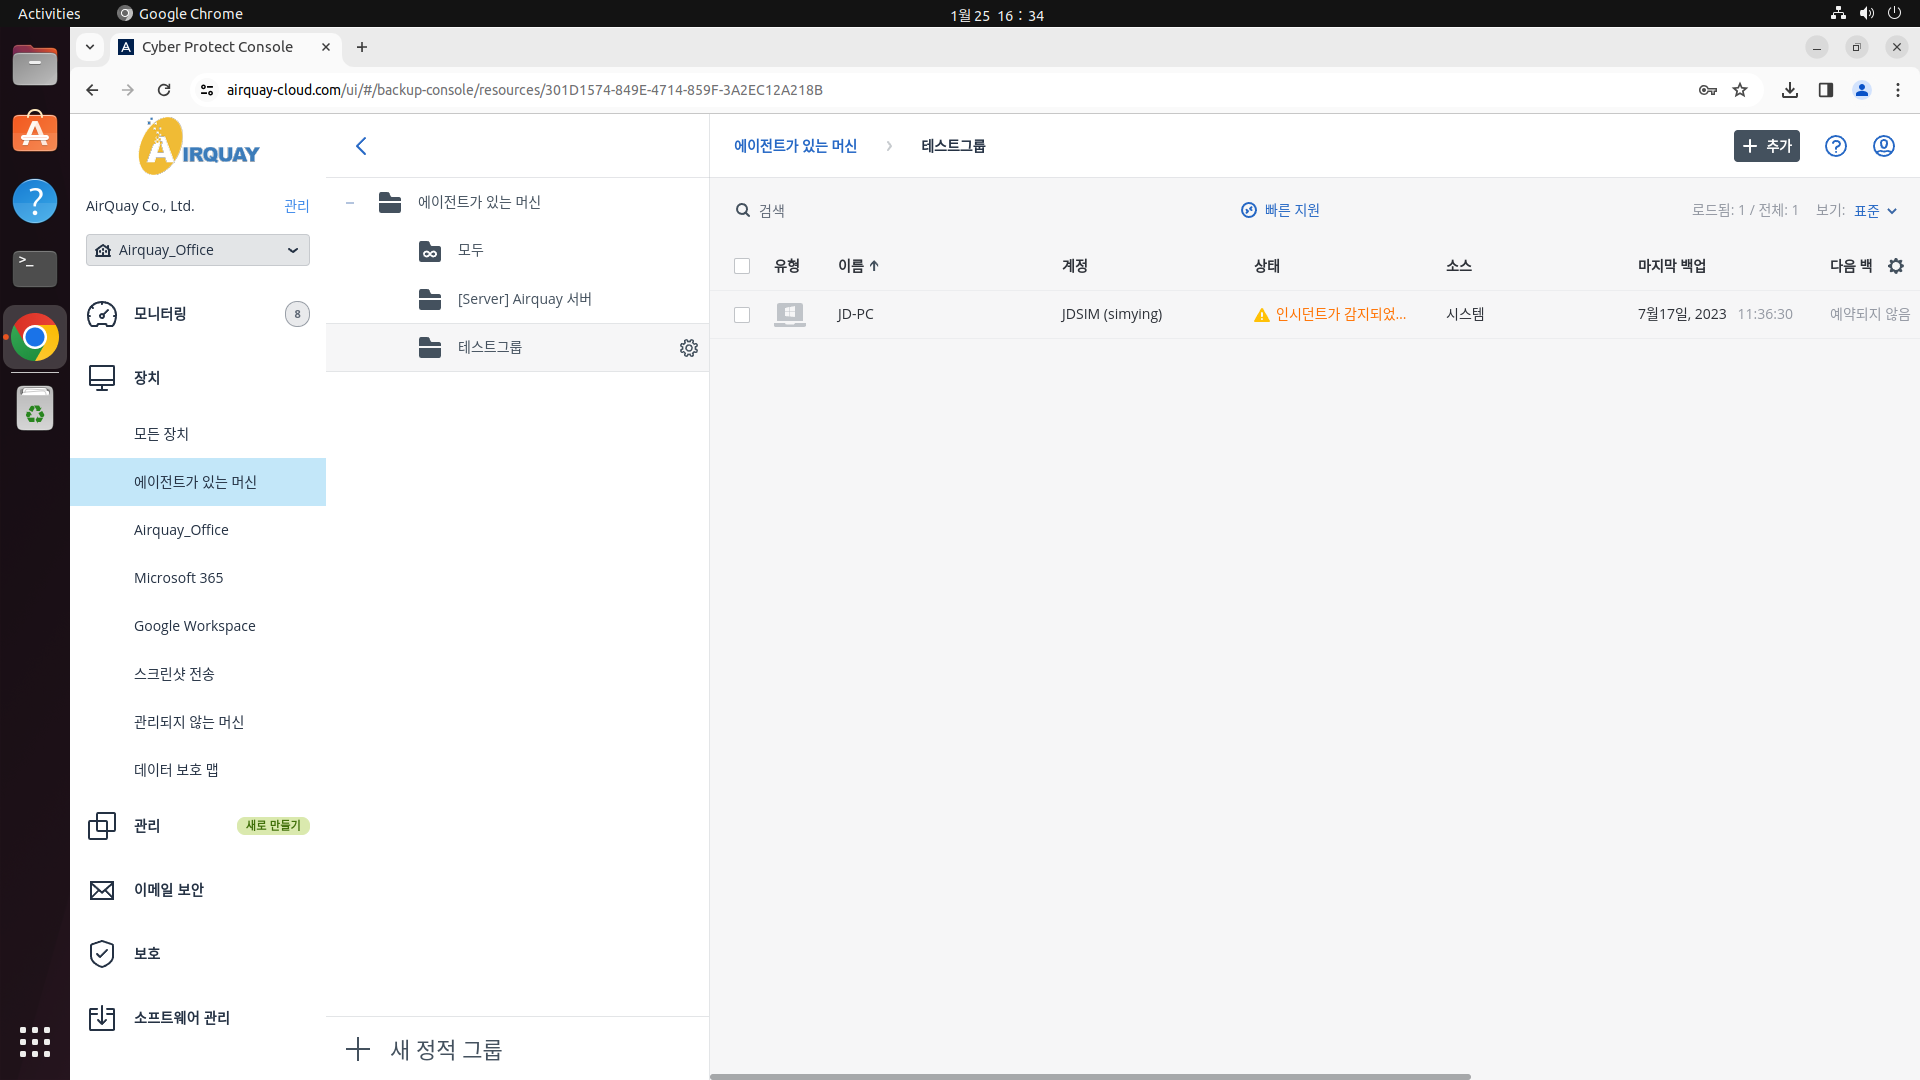Toggle the select-all checkbox in header

[x=742, y=266]
